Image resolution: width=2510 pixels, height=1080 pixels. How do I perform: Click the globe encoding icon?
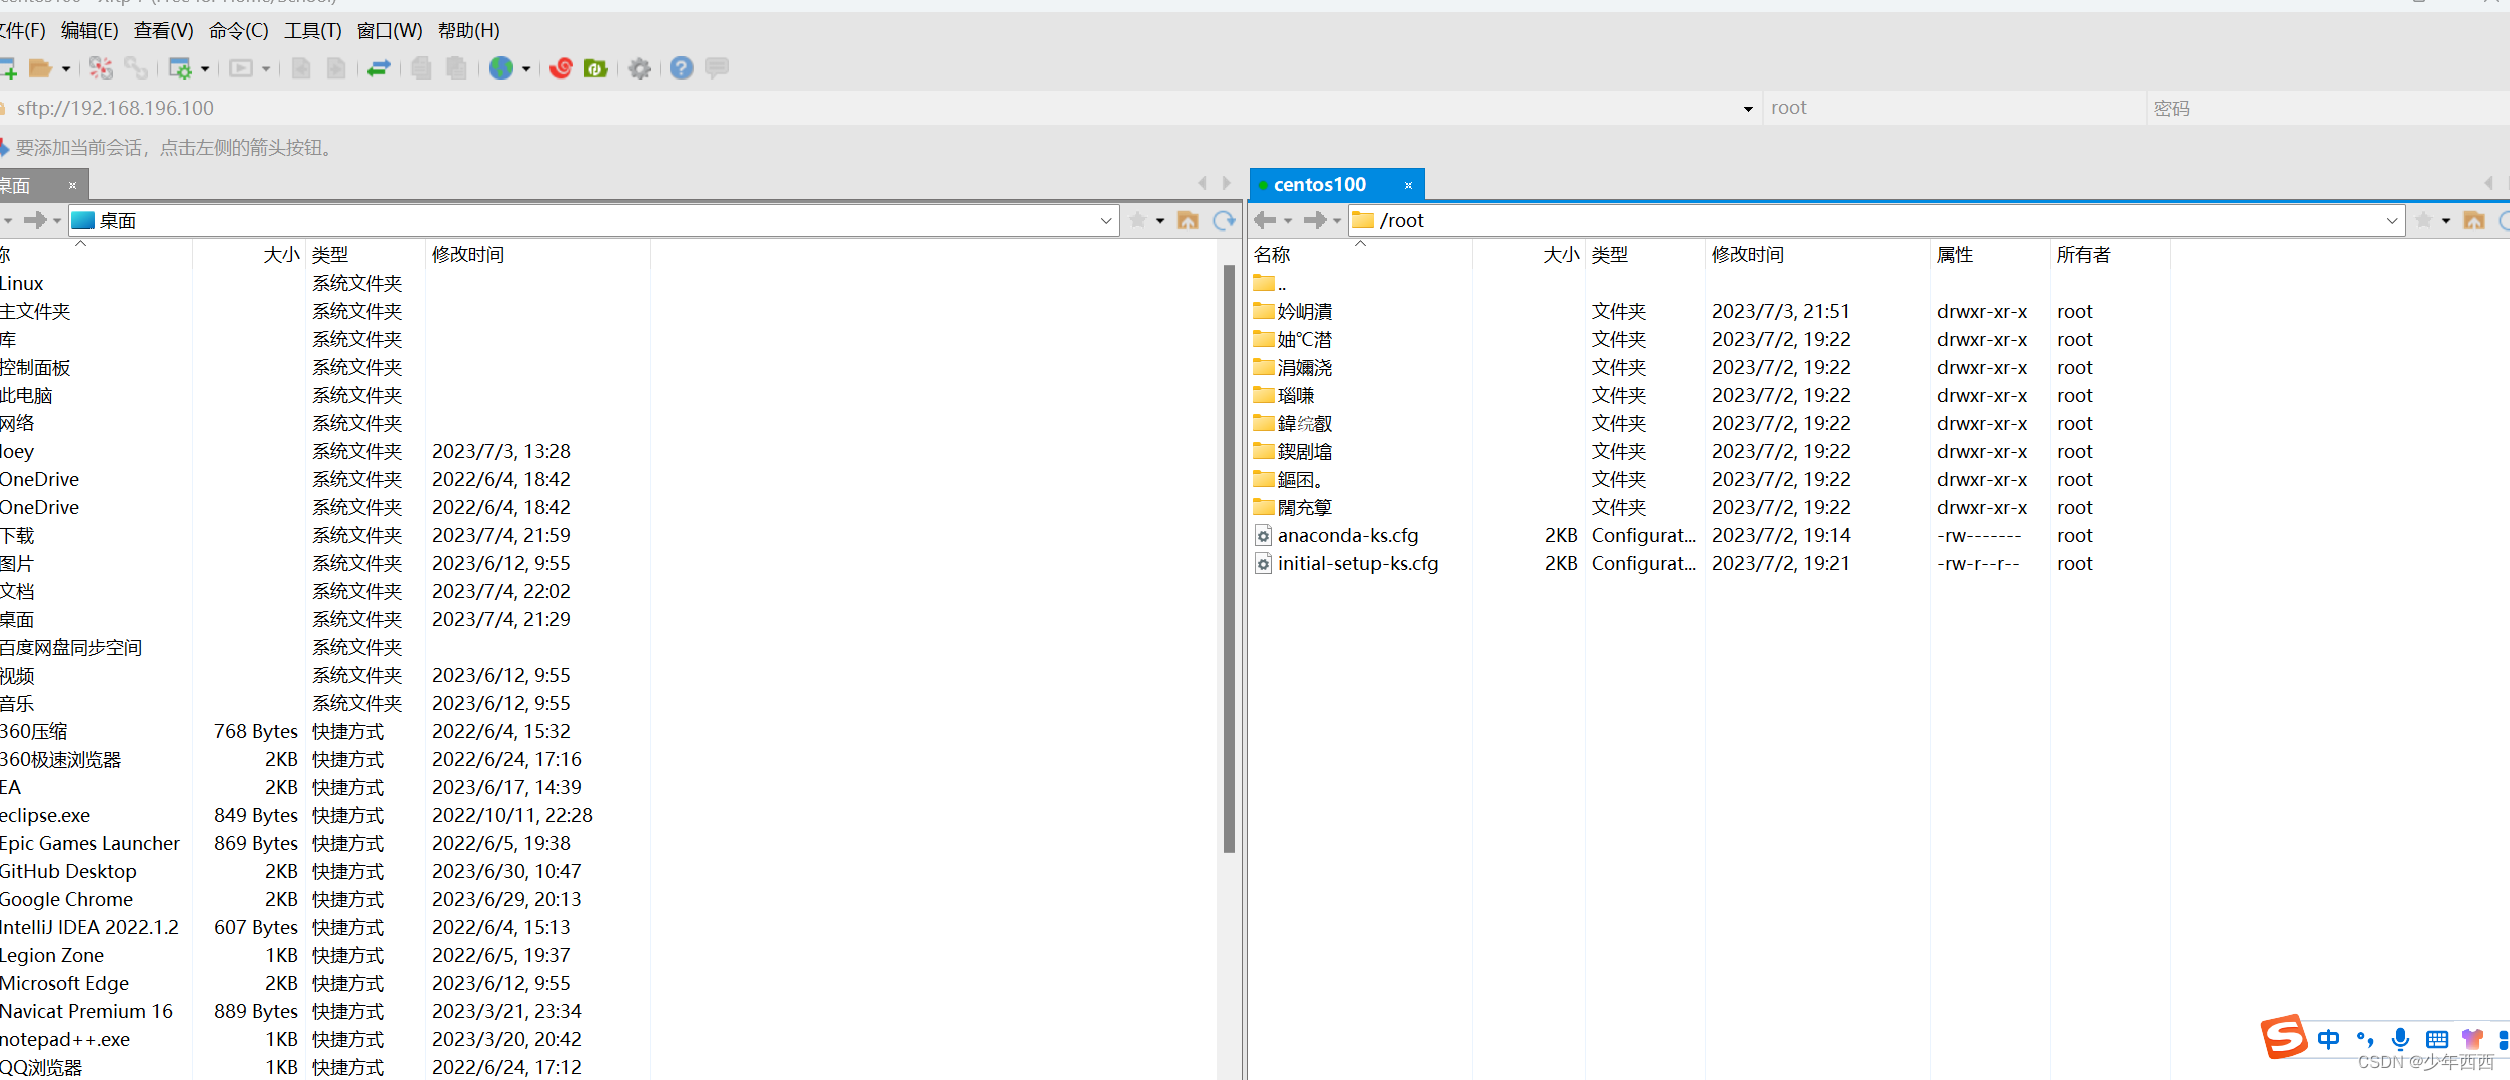pos(501,68)
